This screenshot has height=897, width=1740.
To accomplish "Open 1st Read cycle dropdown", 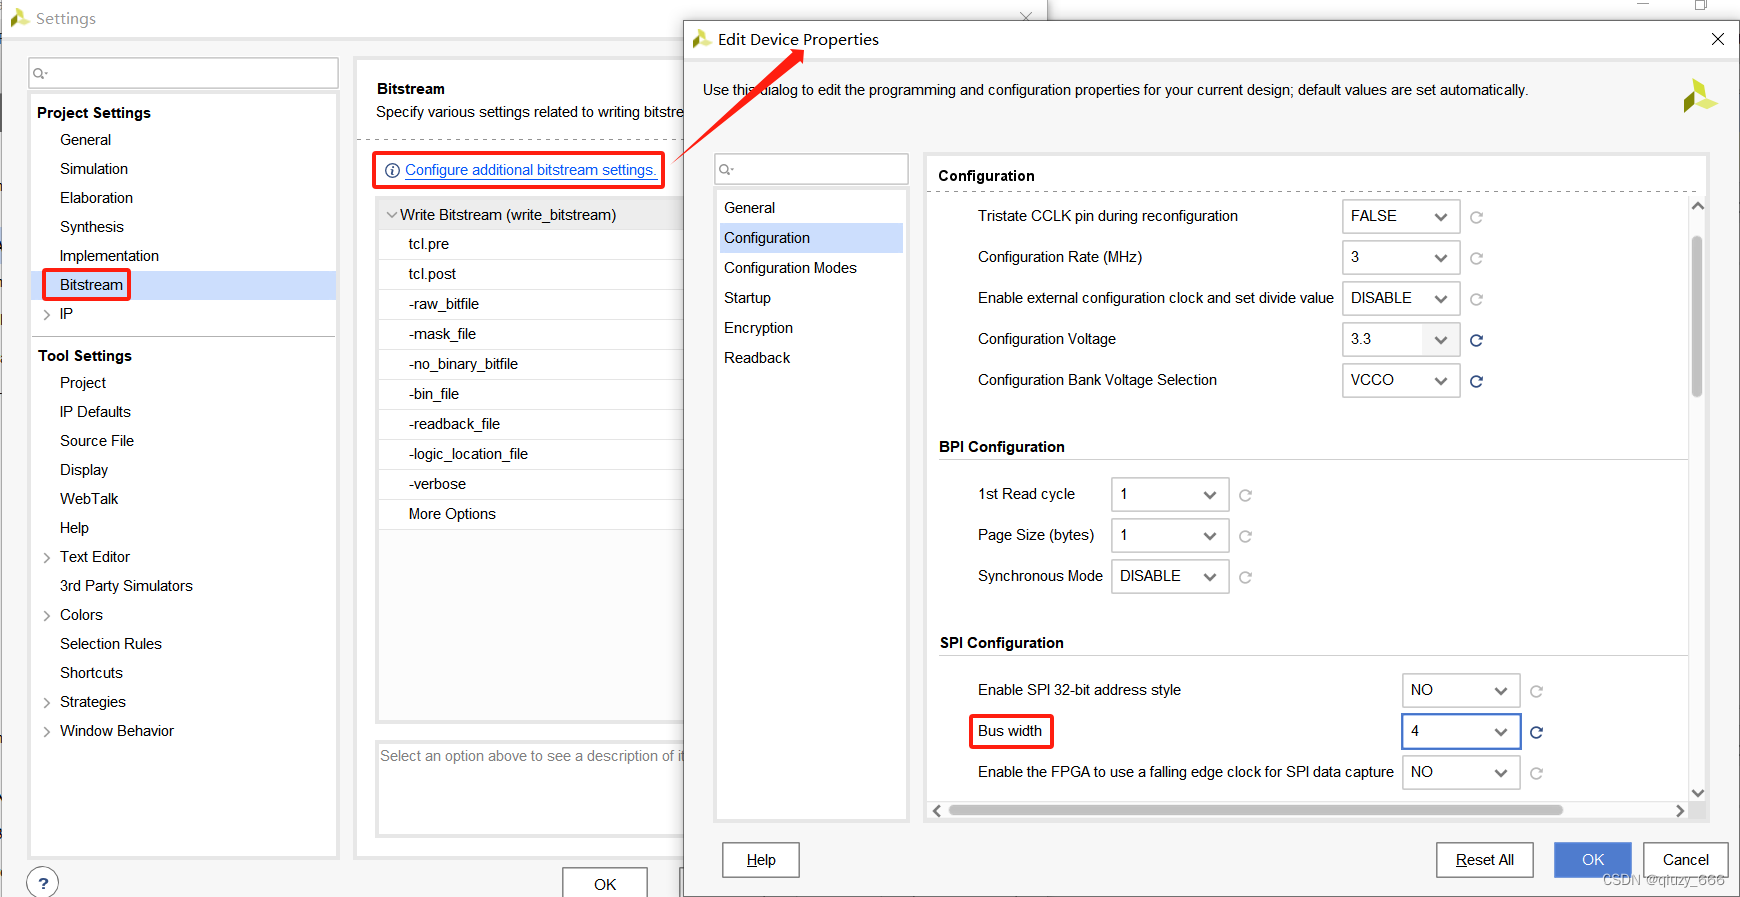I will click(x=1170, y=494).
